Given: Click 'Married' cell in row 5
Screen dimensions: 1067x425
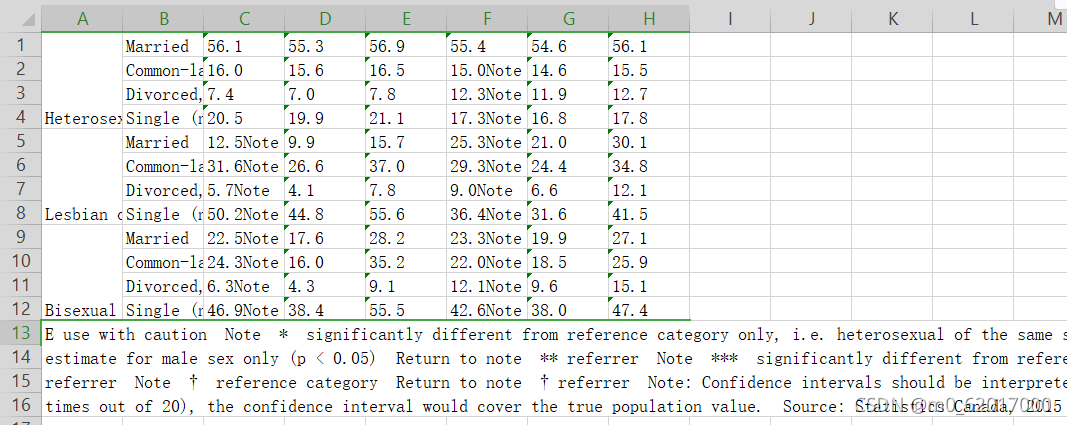Looking at the screenshot, I should pyautogui.click(x=163, y=141).
